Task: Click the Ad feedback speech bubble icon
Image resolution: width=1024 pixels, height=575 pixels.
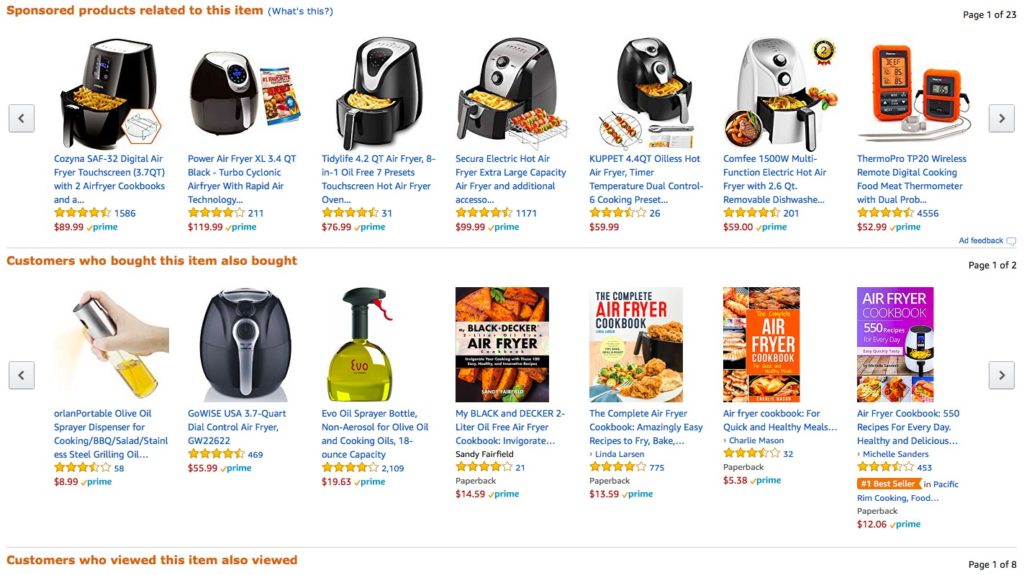Action: click(x=1011, y=241)
